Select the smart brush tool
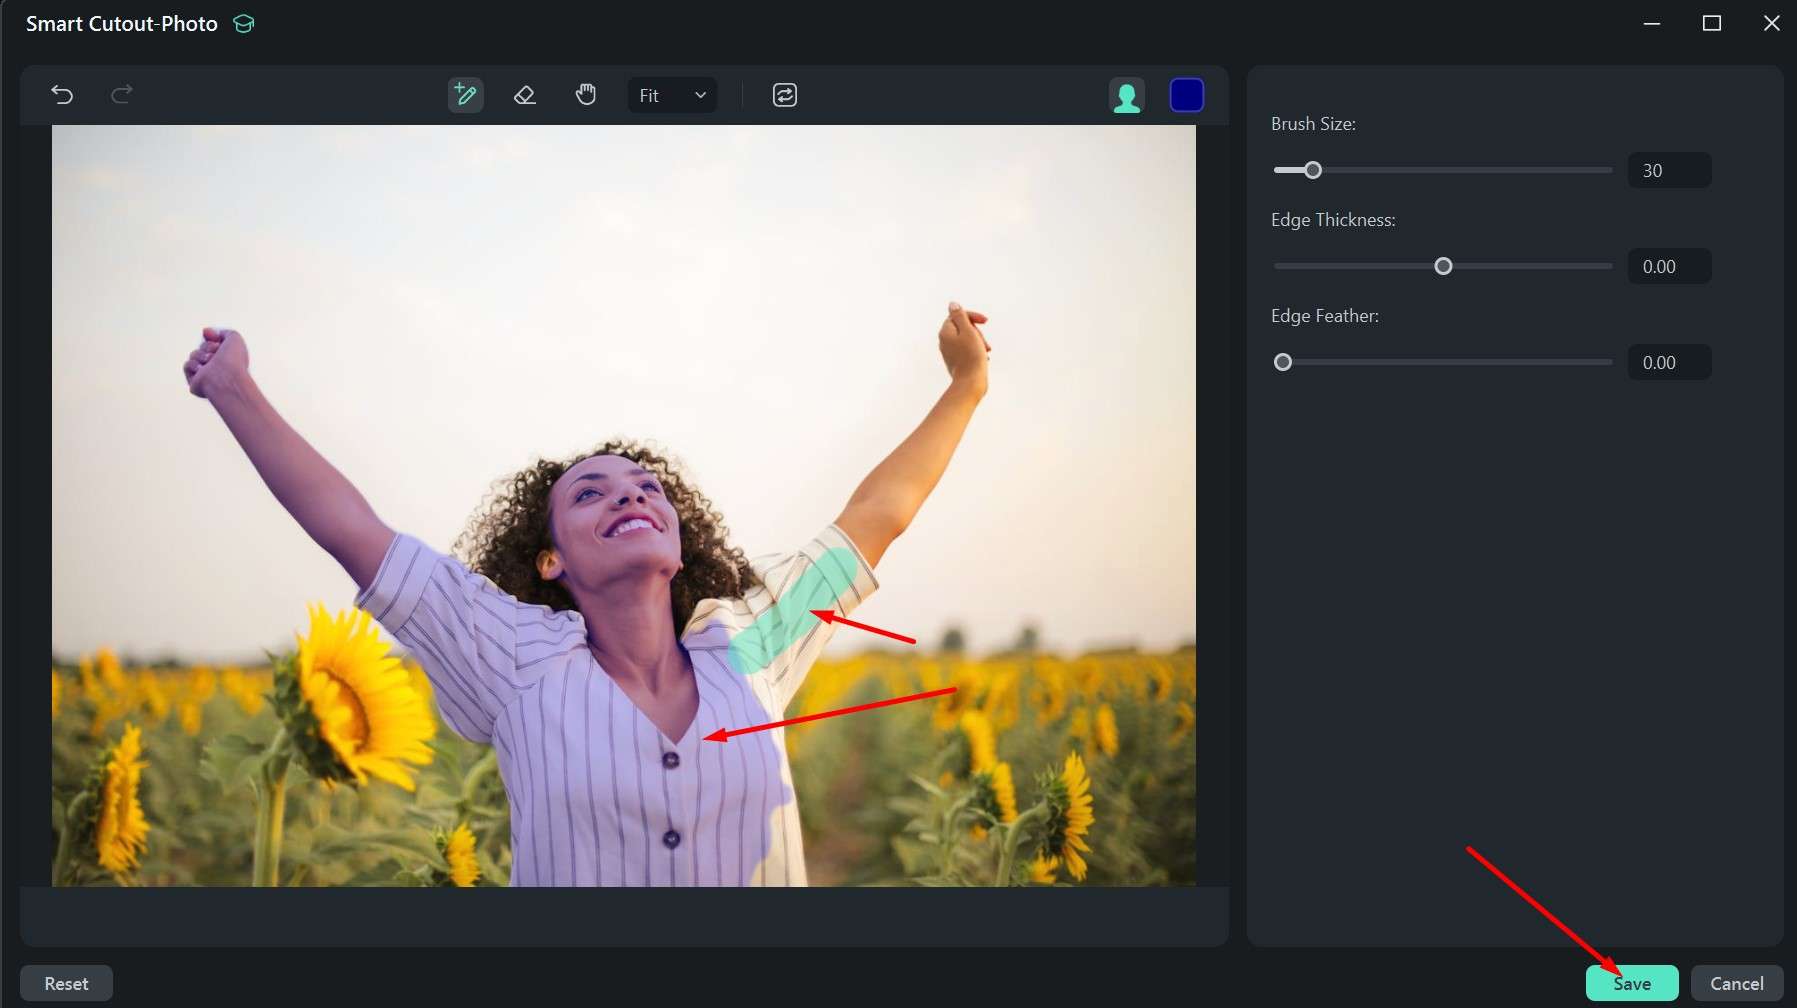 [465, 95]
